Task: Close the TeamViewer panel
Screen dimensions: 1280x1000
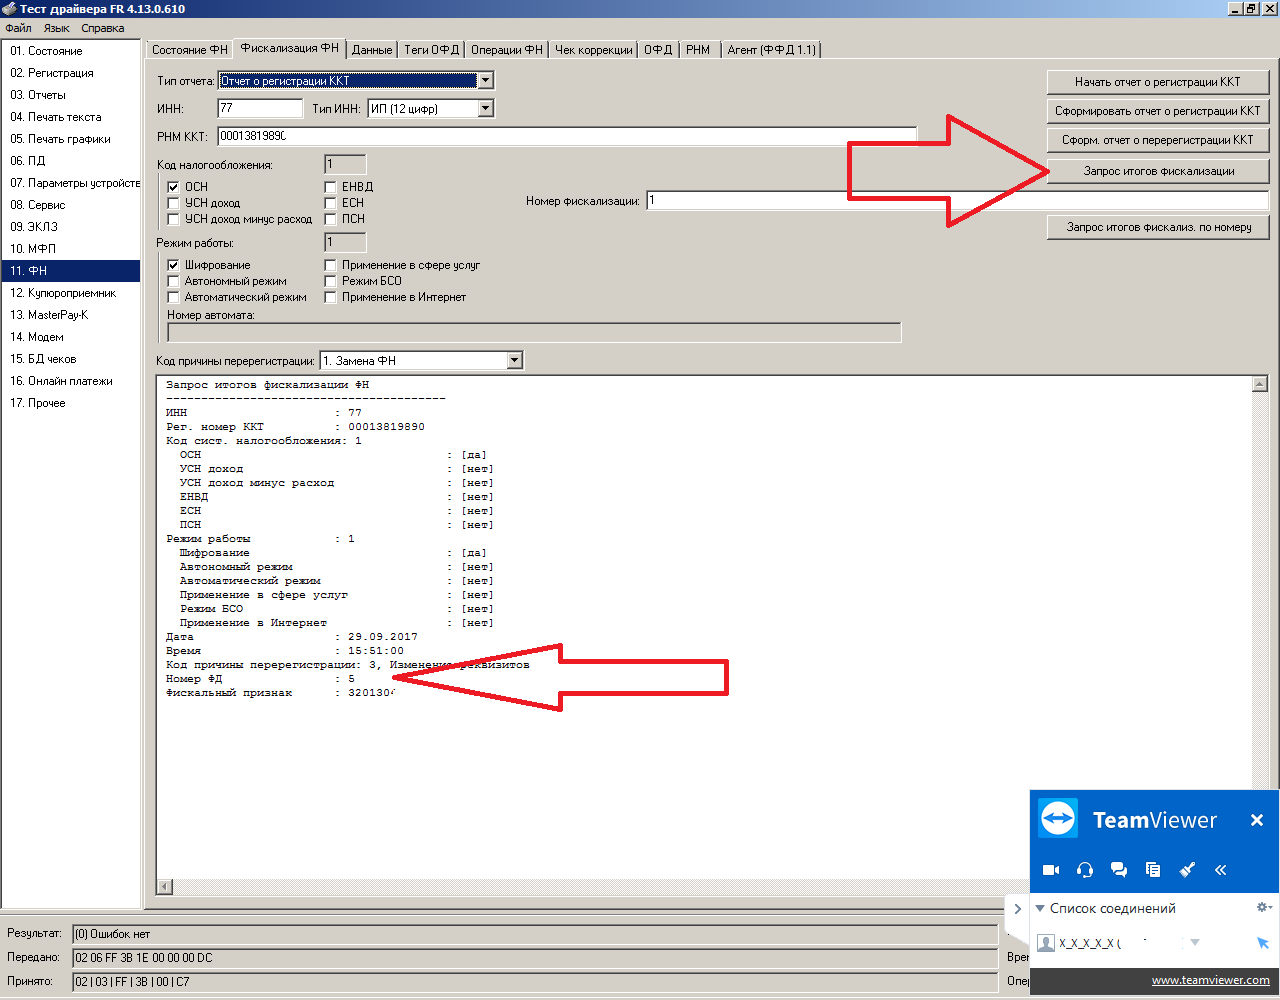Action: coord(1257,820)
